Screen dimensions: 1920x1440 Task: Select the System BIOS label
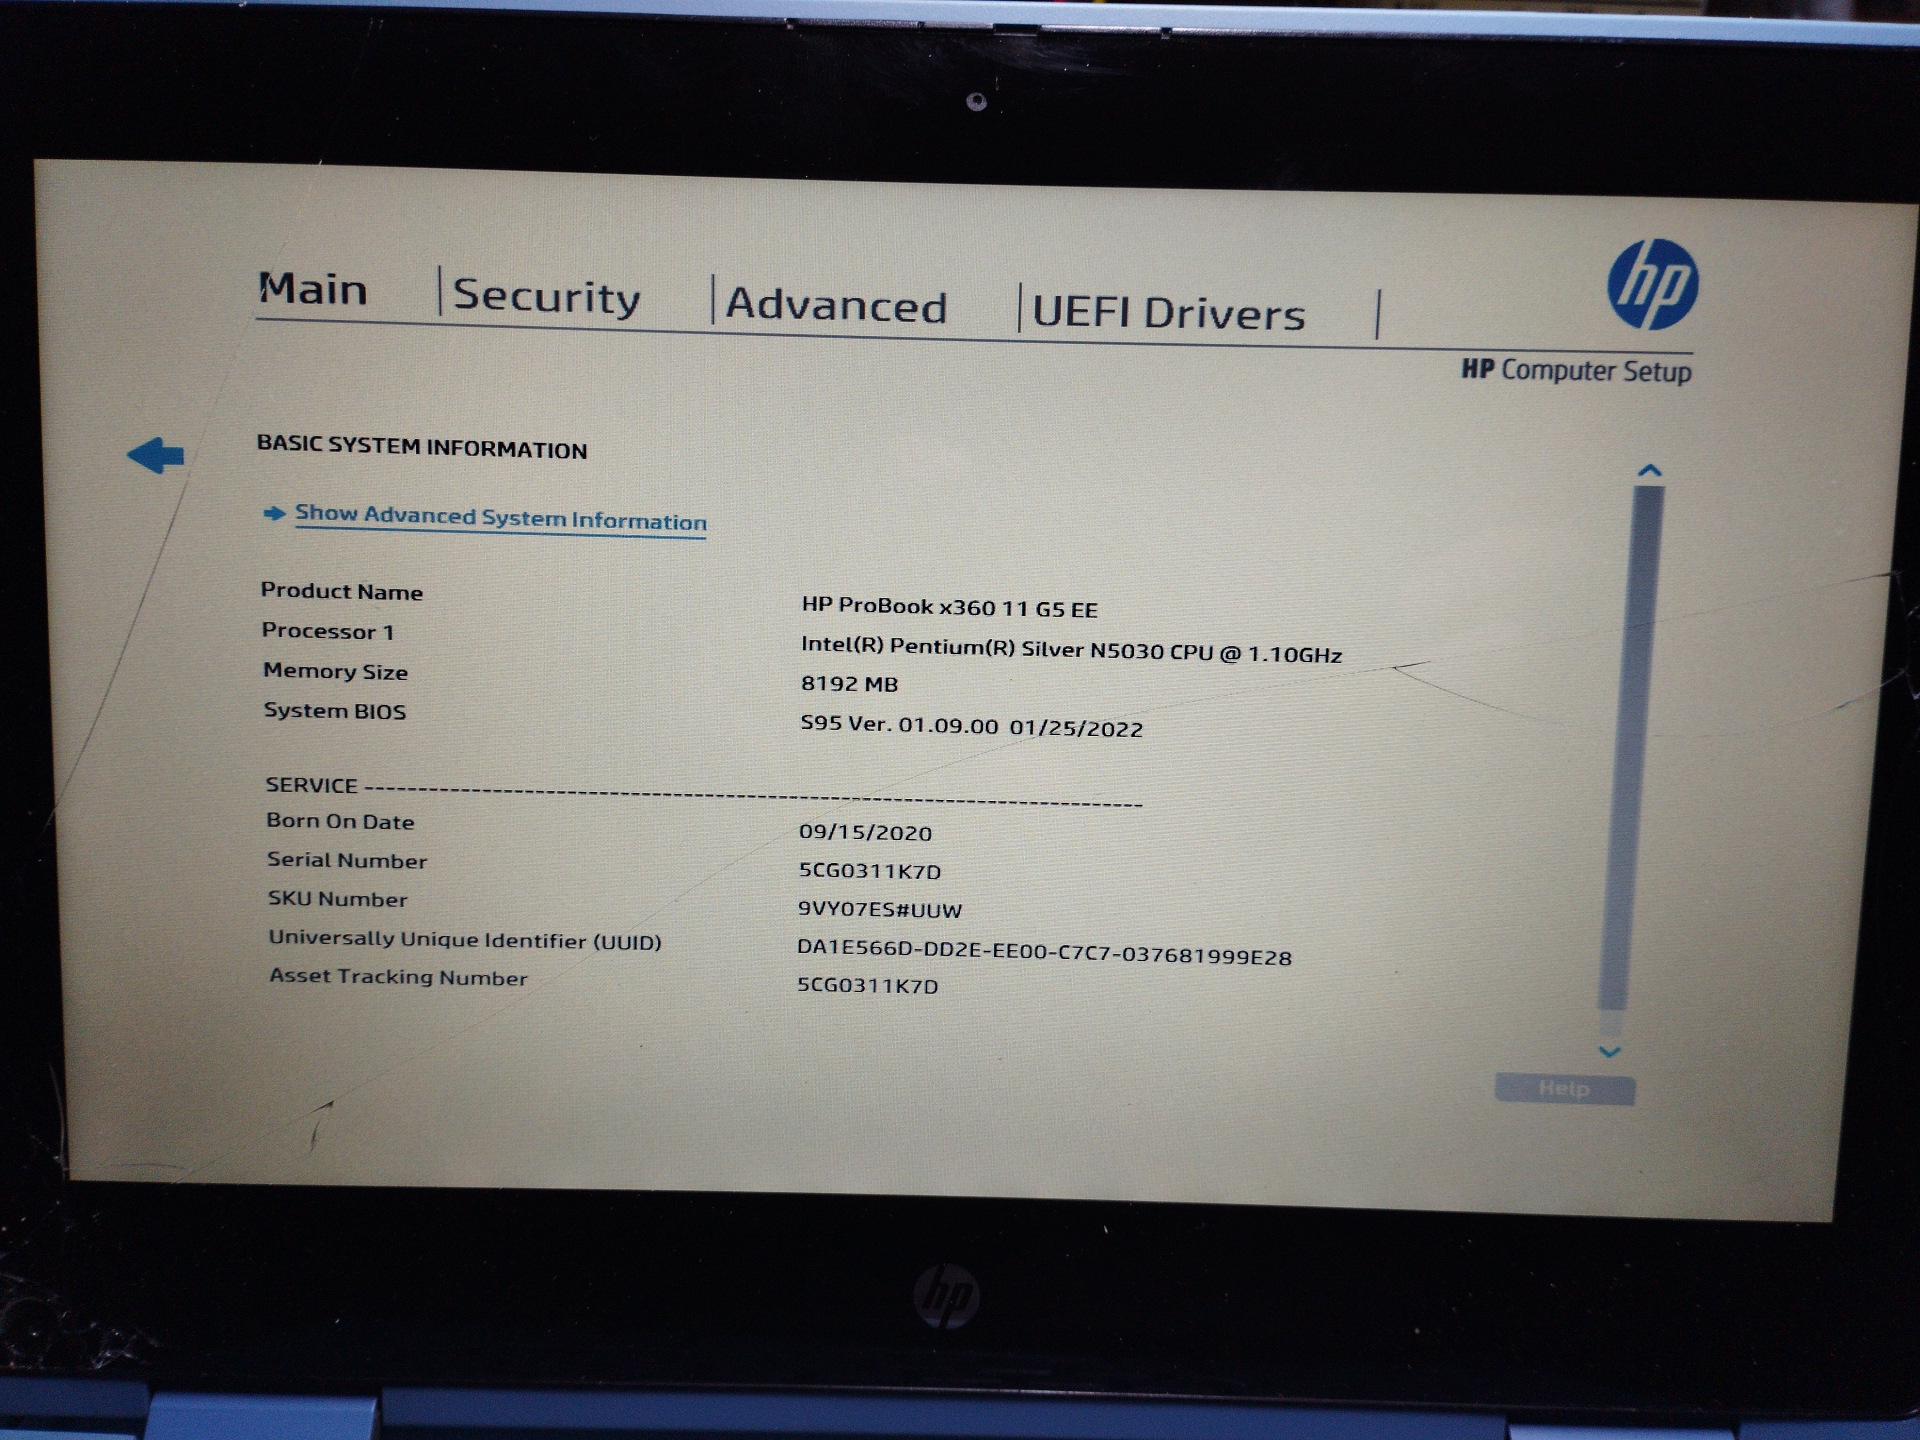334,711
